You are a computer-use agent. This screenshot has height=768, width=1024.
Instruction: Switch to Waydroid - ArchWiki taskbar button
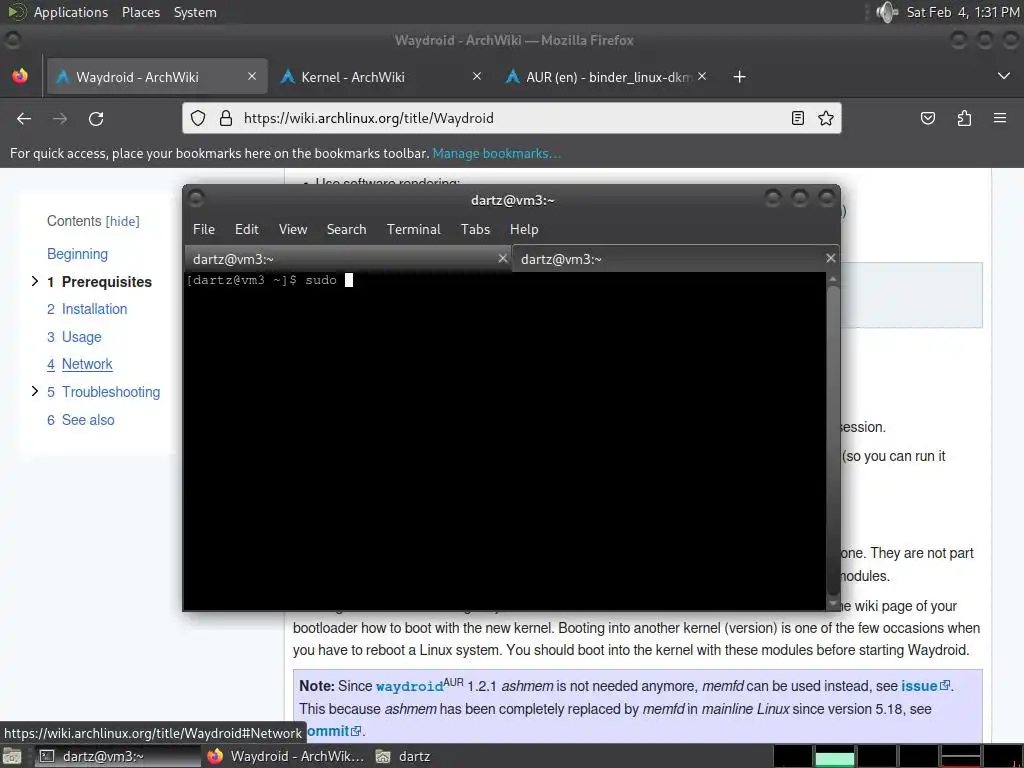point(286,756)
